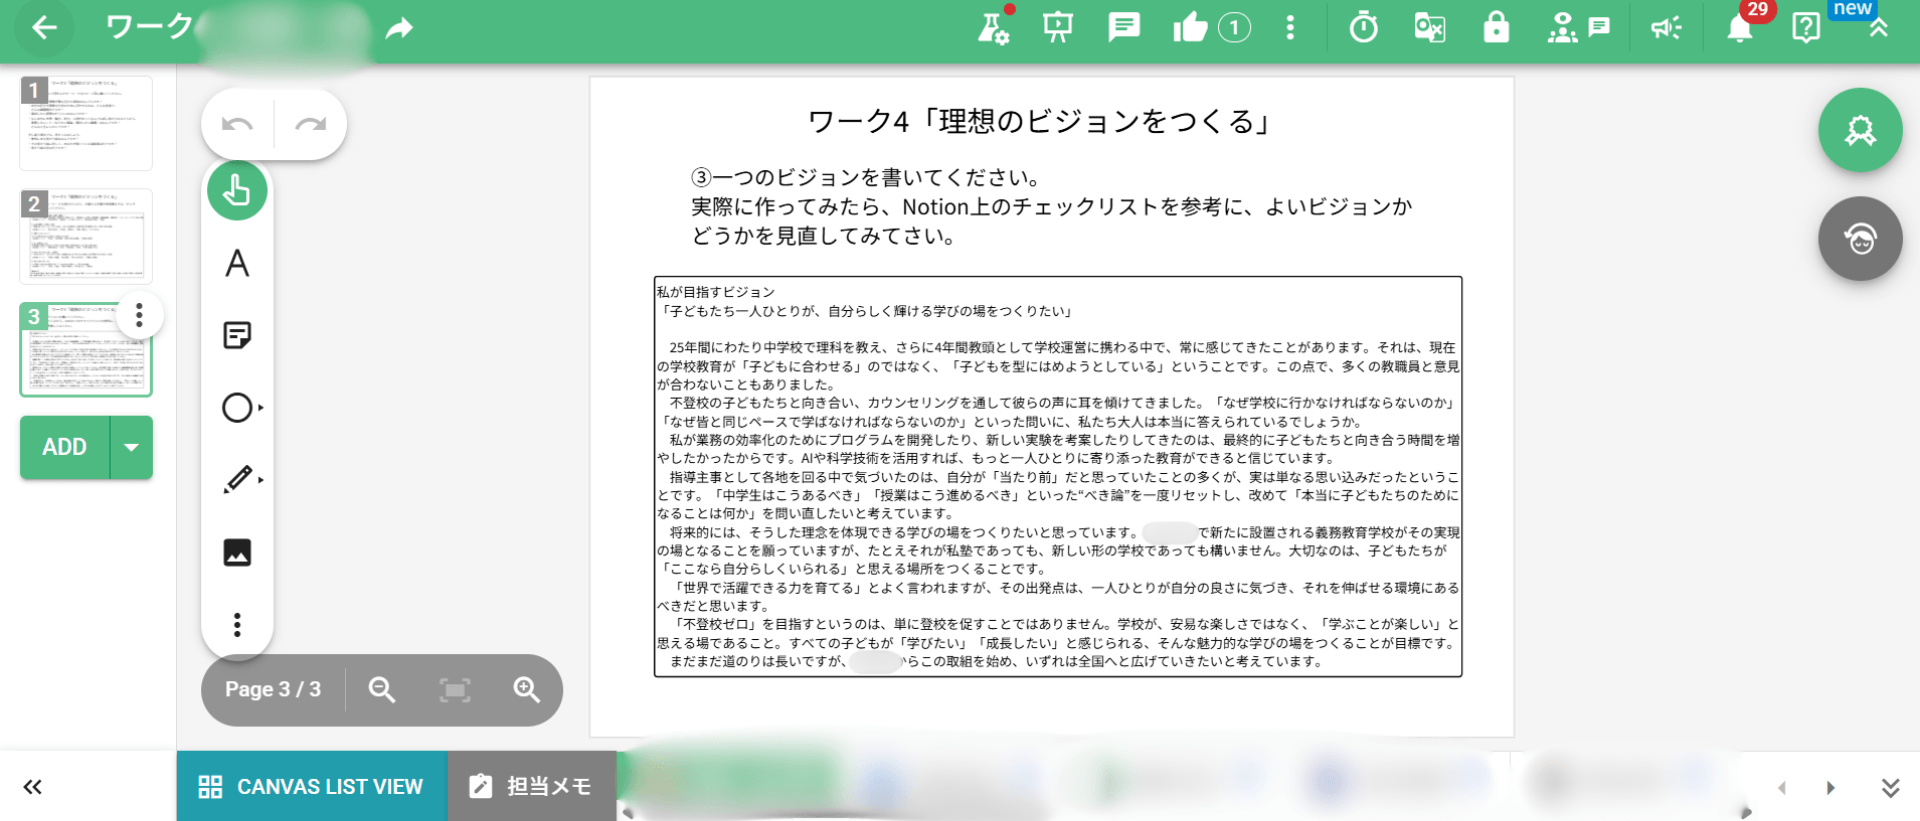Toggle the announcement megaphone icon
This screenshot has height=821, width=1920.
click(x=1666, y=28)
